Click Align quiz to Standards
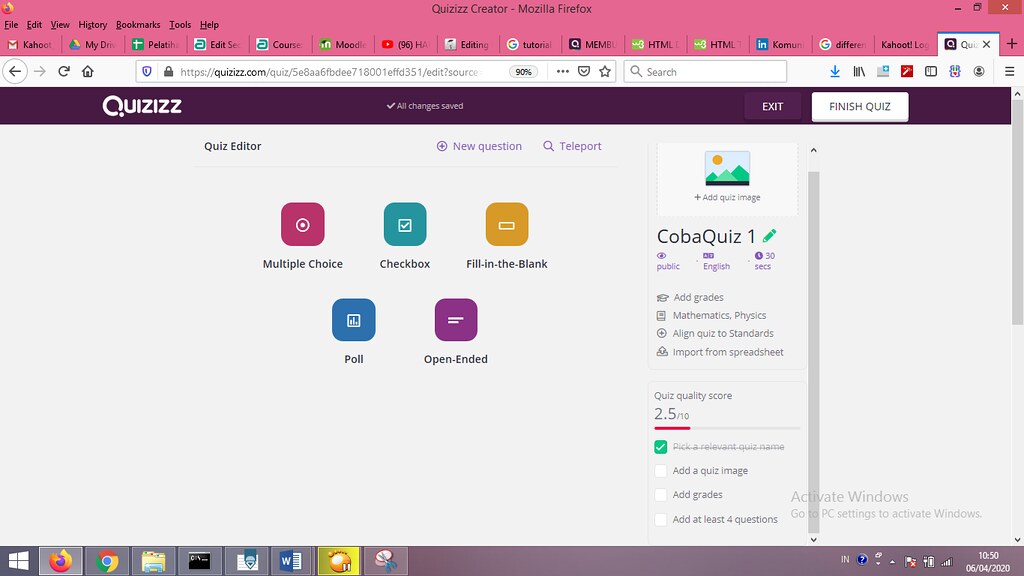The width and height of the screenshot is (1024, 576). (x=715, y=333)
